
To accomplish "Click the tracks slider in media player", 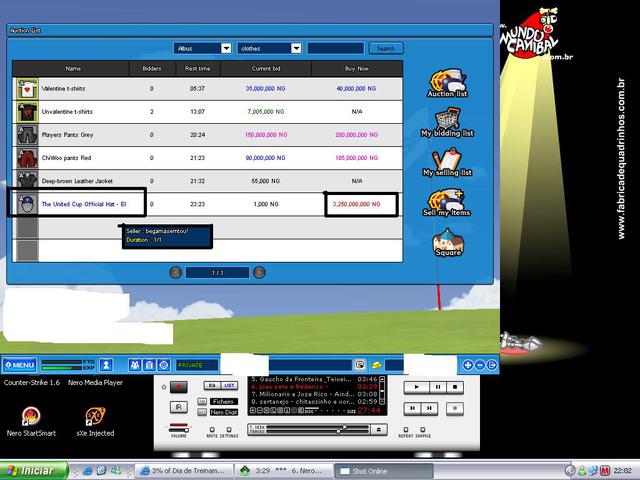I will [318, 431].
